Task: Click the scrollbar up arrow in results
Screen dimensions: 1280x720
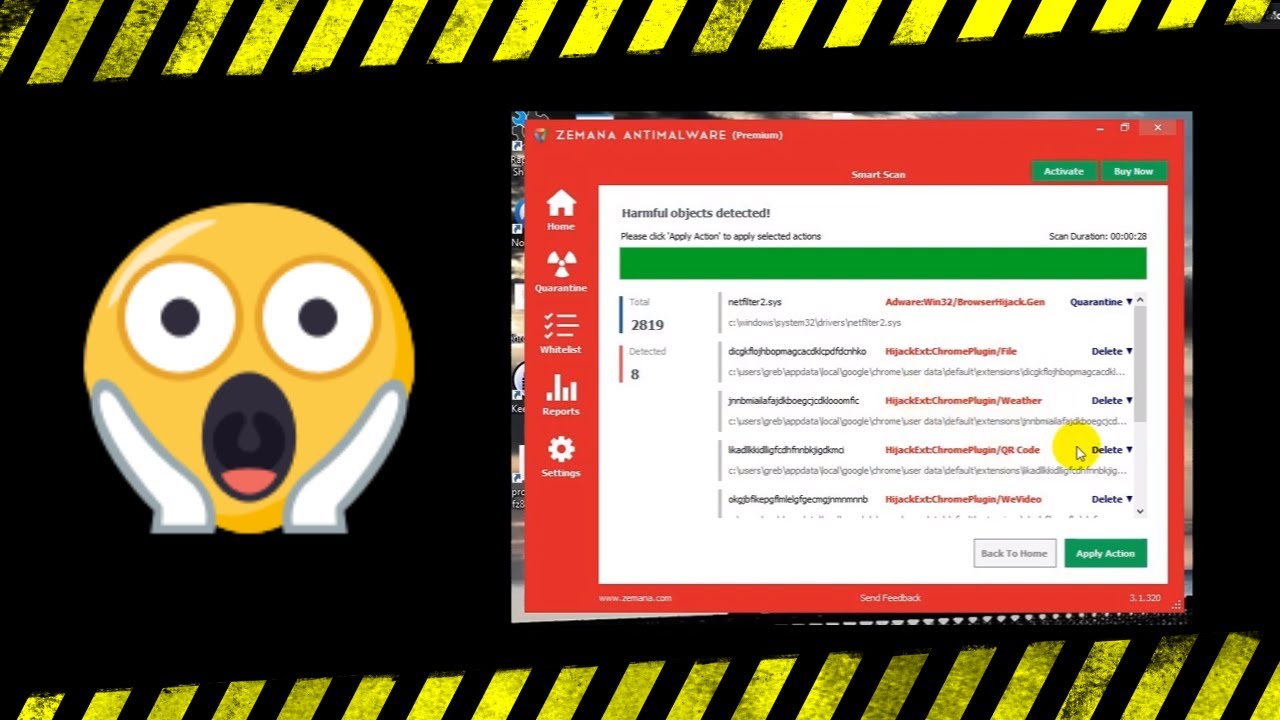Action: coord(1140,300)
